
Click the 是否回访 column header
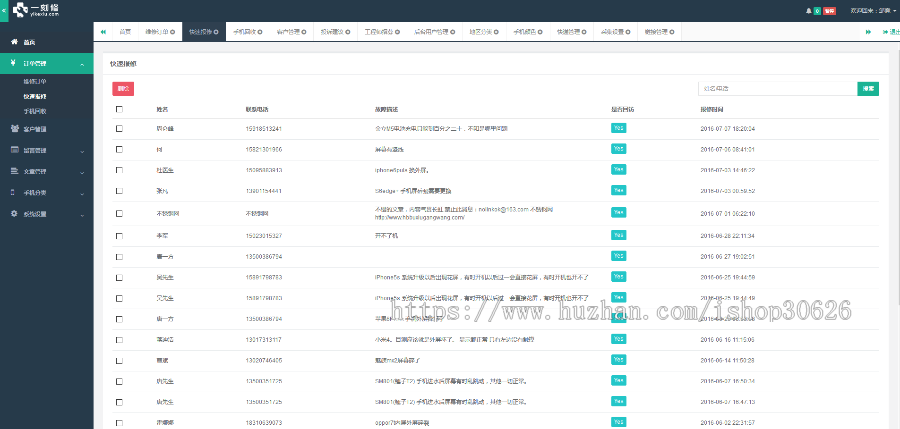point(623,109)
